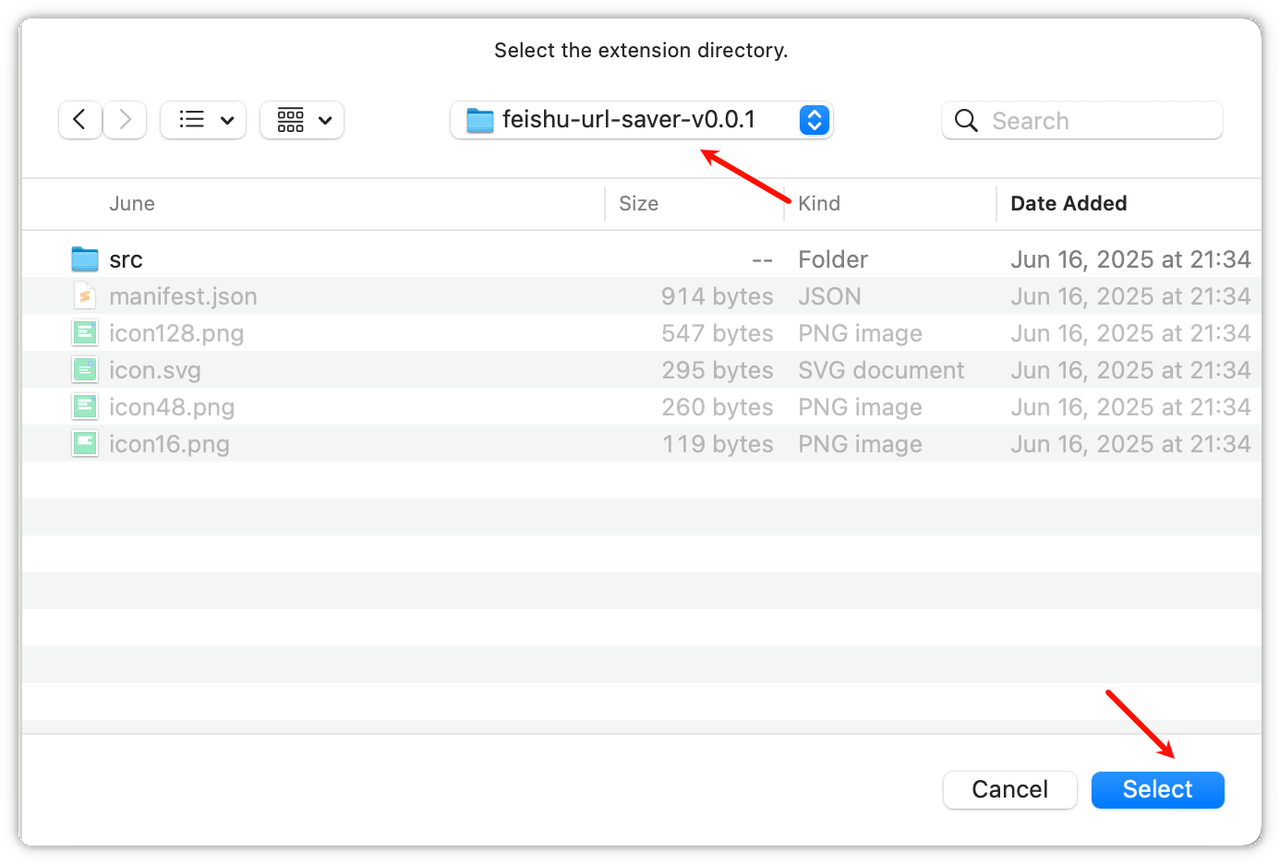Sort files by the Kind column
1280x864 pixels.
[x=819, y=204]
